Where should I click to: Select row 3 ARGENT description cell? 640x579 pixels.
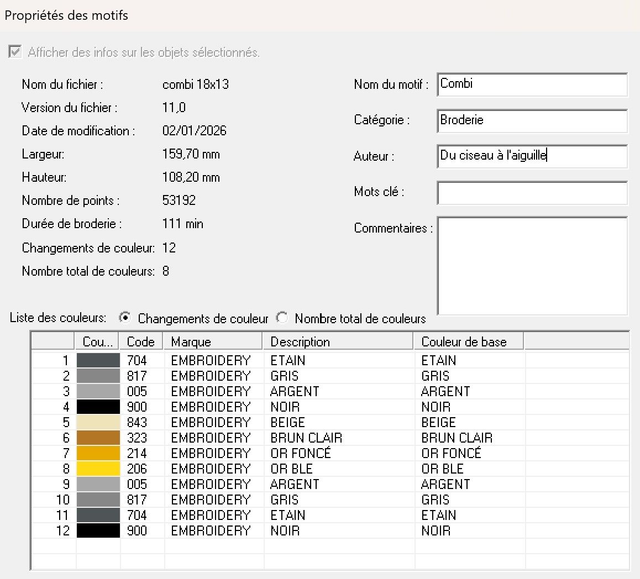(x=338, y=391)
